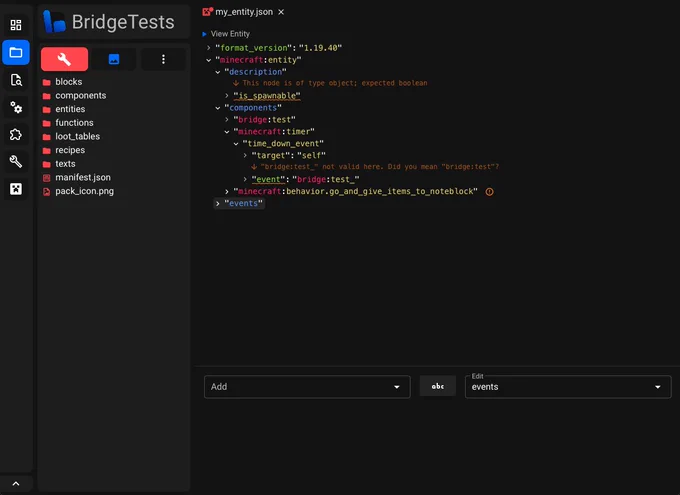Viewport: 680px width, 495px height.
Task: Click the View Entity play arrow
Action: point(204,34)
